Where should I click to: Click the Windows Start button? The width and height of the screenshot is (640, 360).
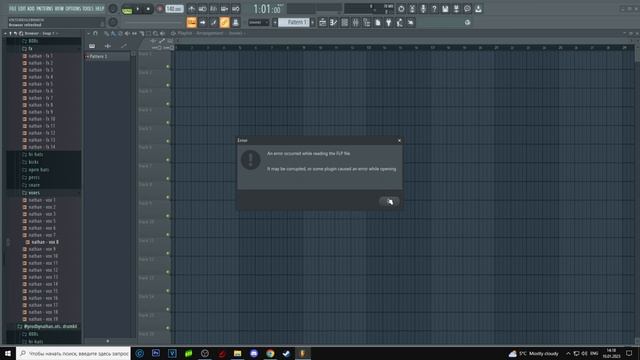click(8, 353)
